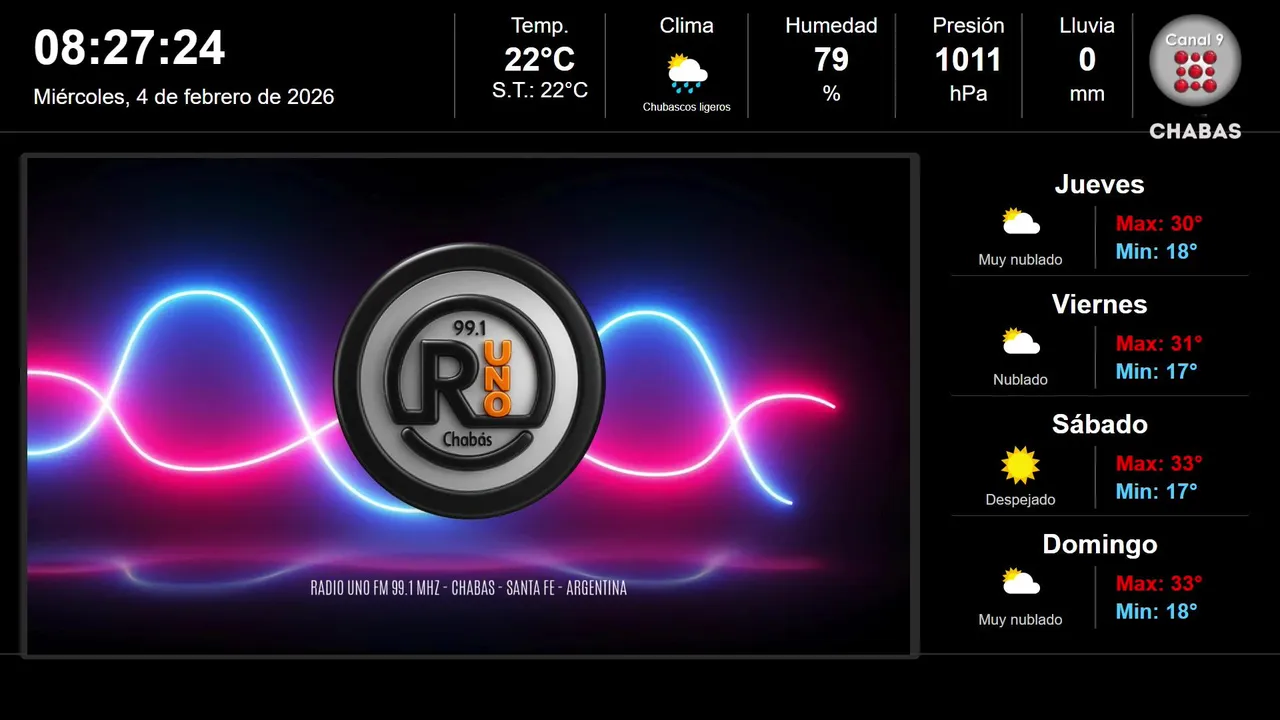
Task: Click the 1011 pressure value
Action: click(968, 60)
